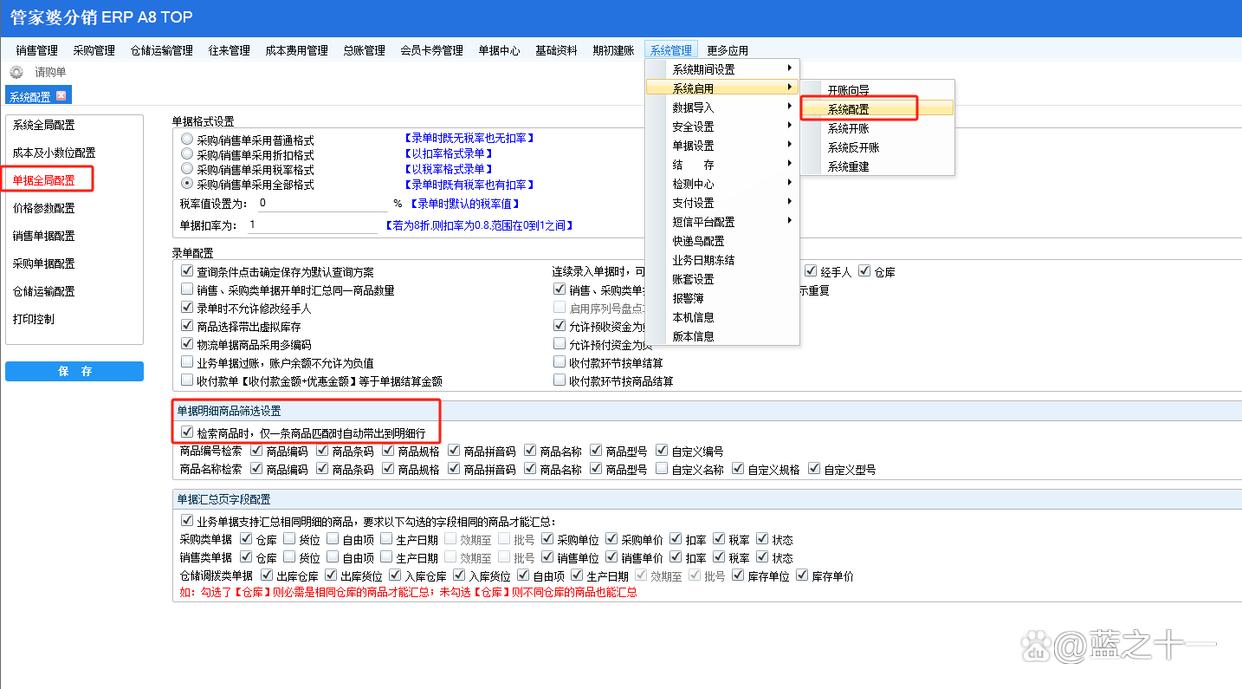Choose 版本信息 in 系统管理 menu
Viewport: 1242px width, 689px height.
pyautogui.click(x=693, y=337)
